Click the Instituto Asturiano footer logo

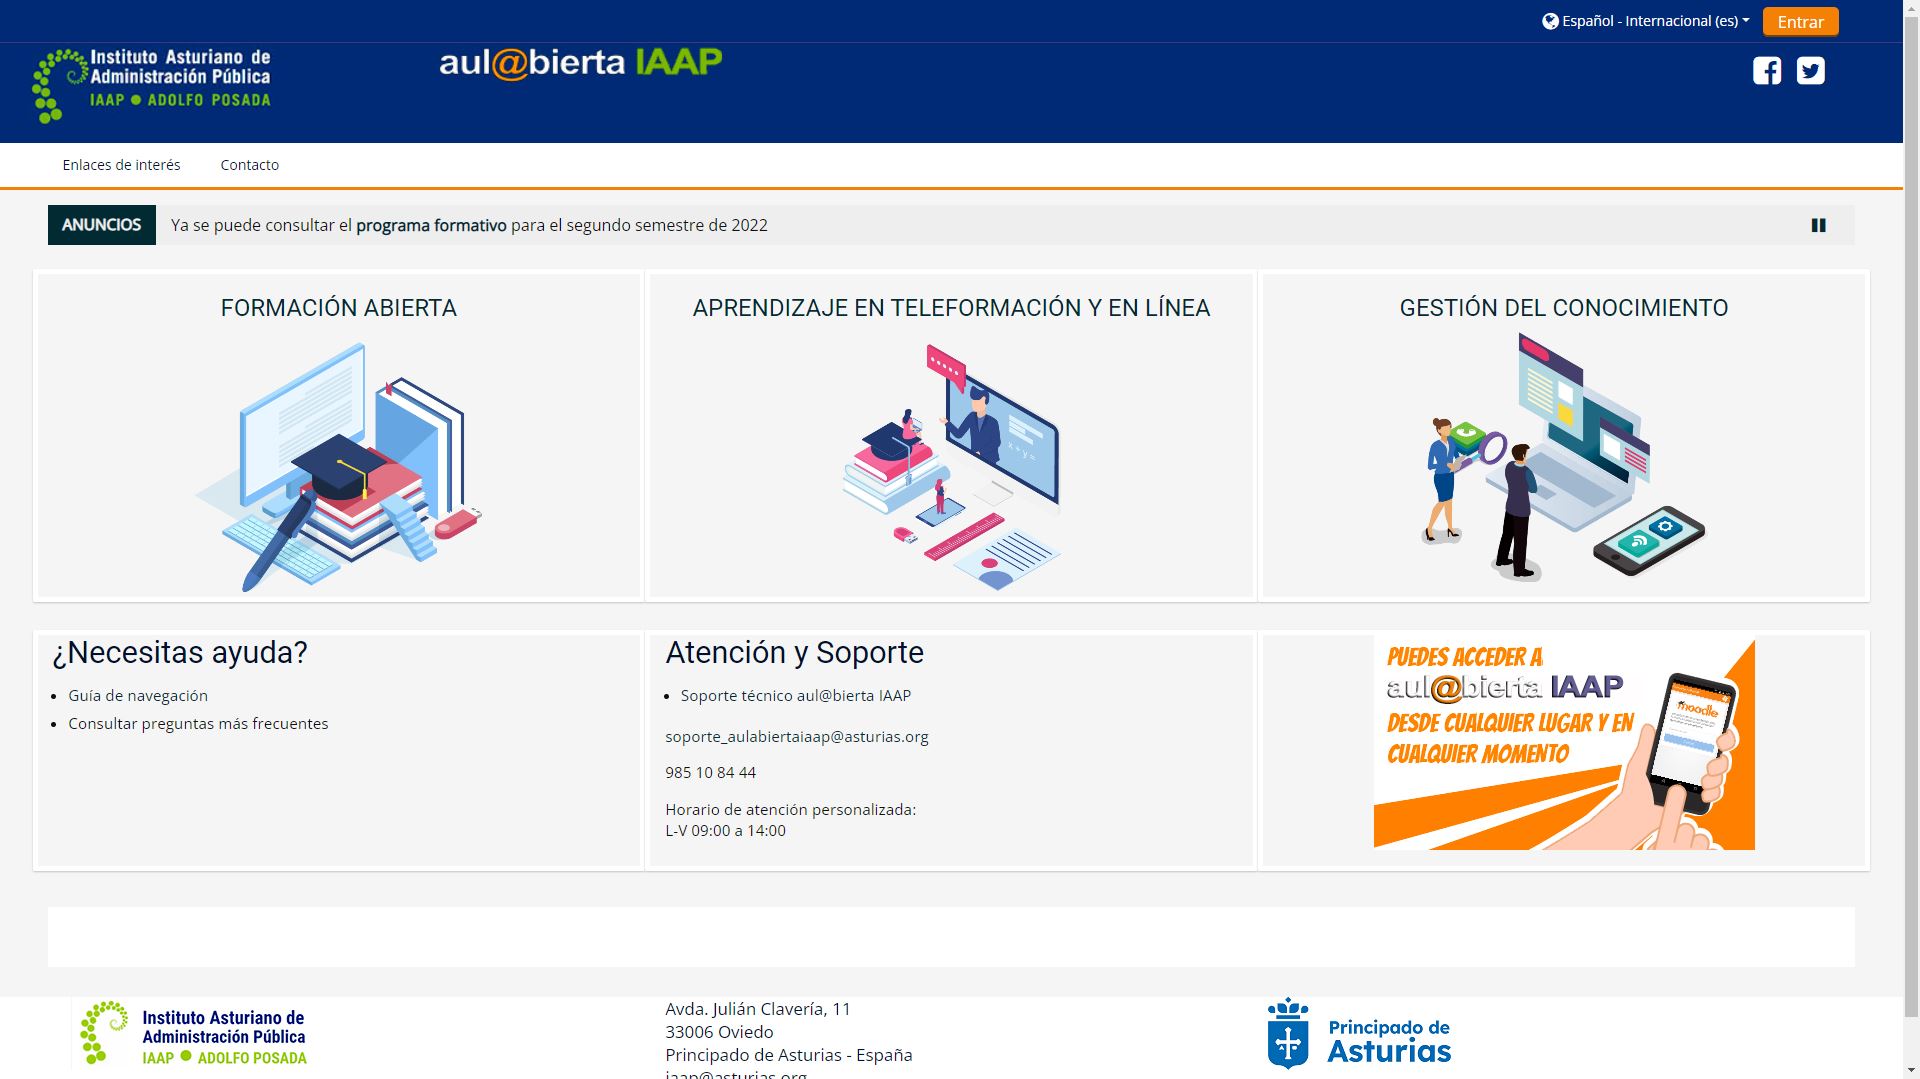pos(194,1033)
